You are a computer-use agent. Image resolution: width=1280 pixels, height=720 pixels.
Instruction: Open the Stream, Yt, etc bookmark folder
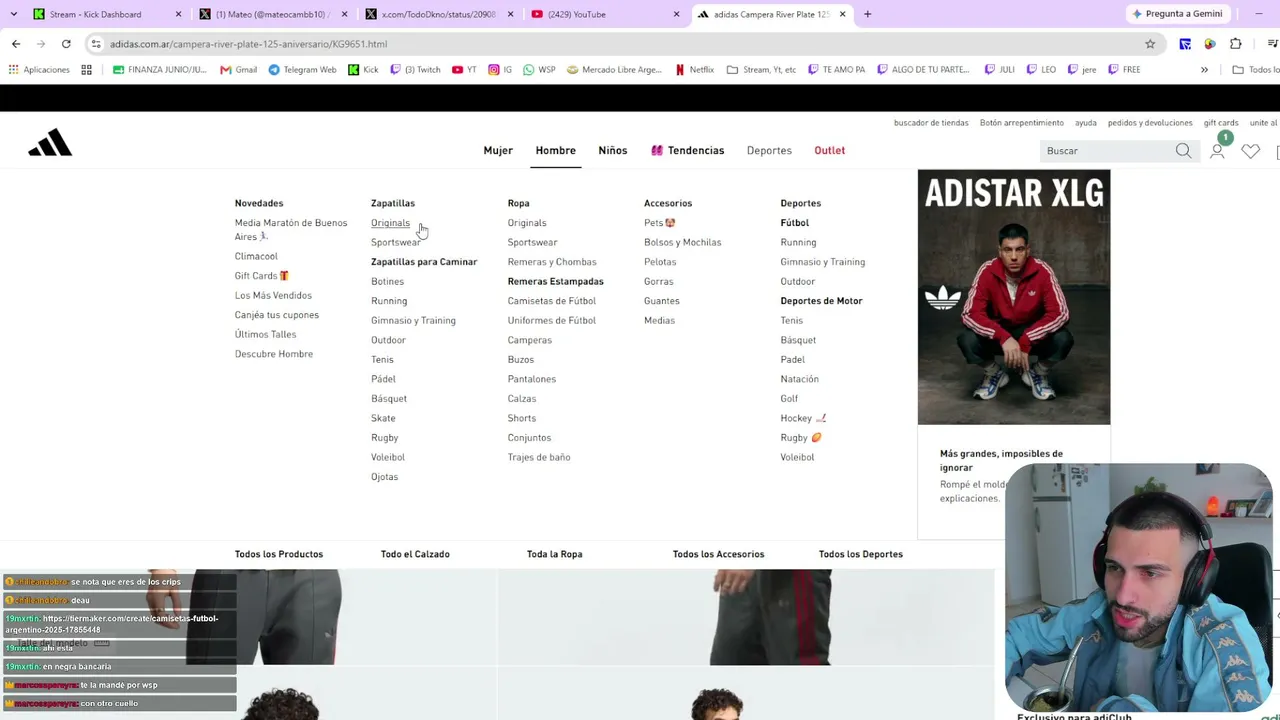762,70
